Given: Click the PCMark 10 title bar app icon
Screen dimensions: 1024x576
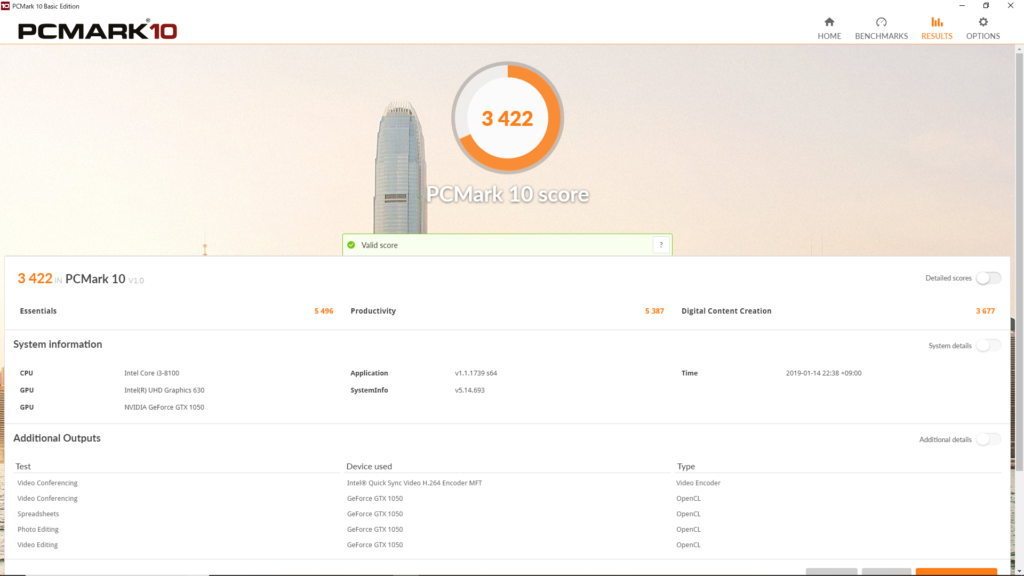Looking at the screenshot, I should coord(5,6).
